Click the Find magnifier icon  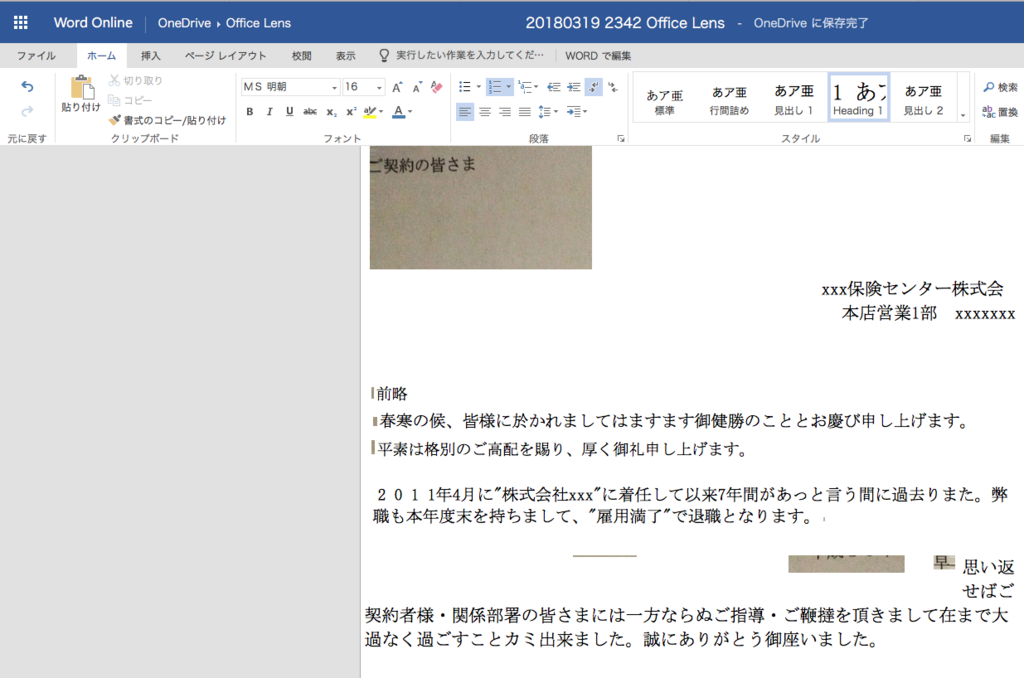989,87
